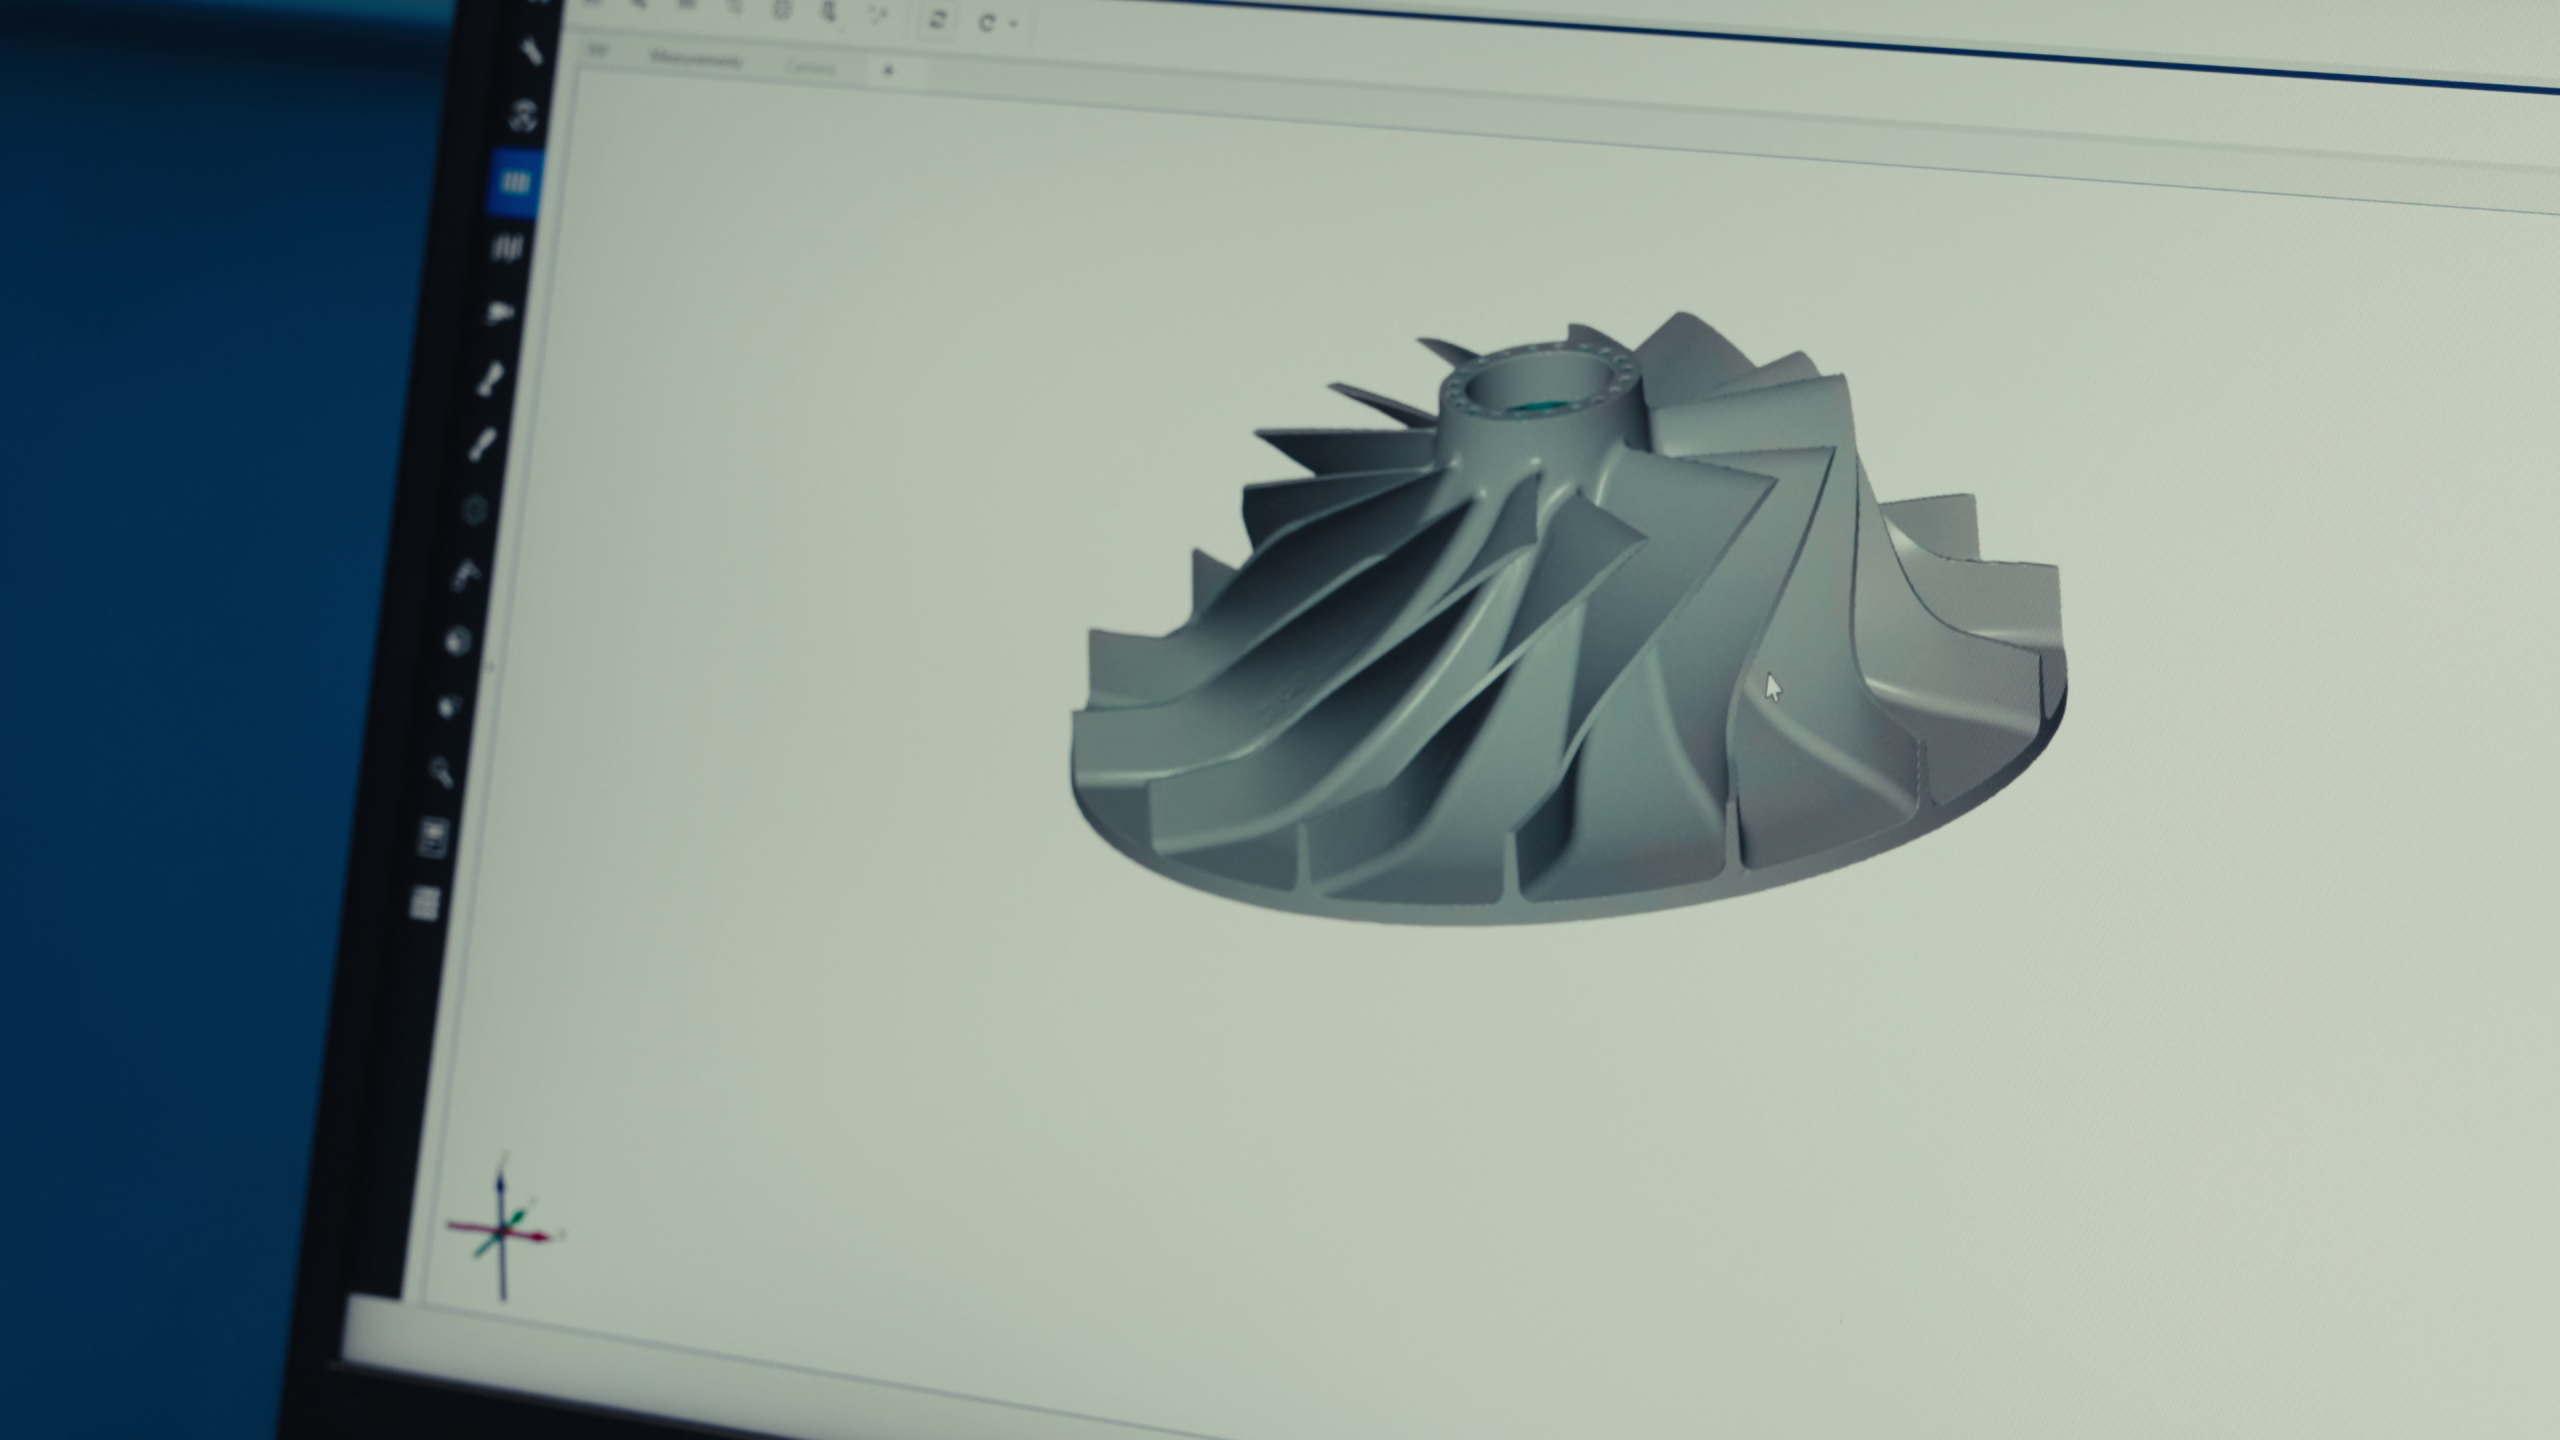The image size is (2560, 1440).
Task: Switch to the Measurements tab
Action: (x=694, y=60)
